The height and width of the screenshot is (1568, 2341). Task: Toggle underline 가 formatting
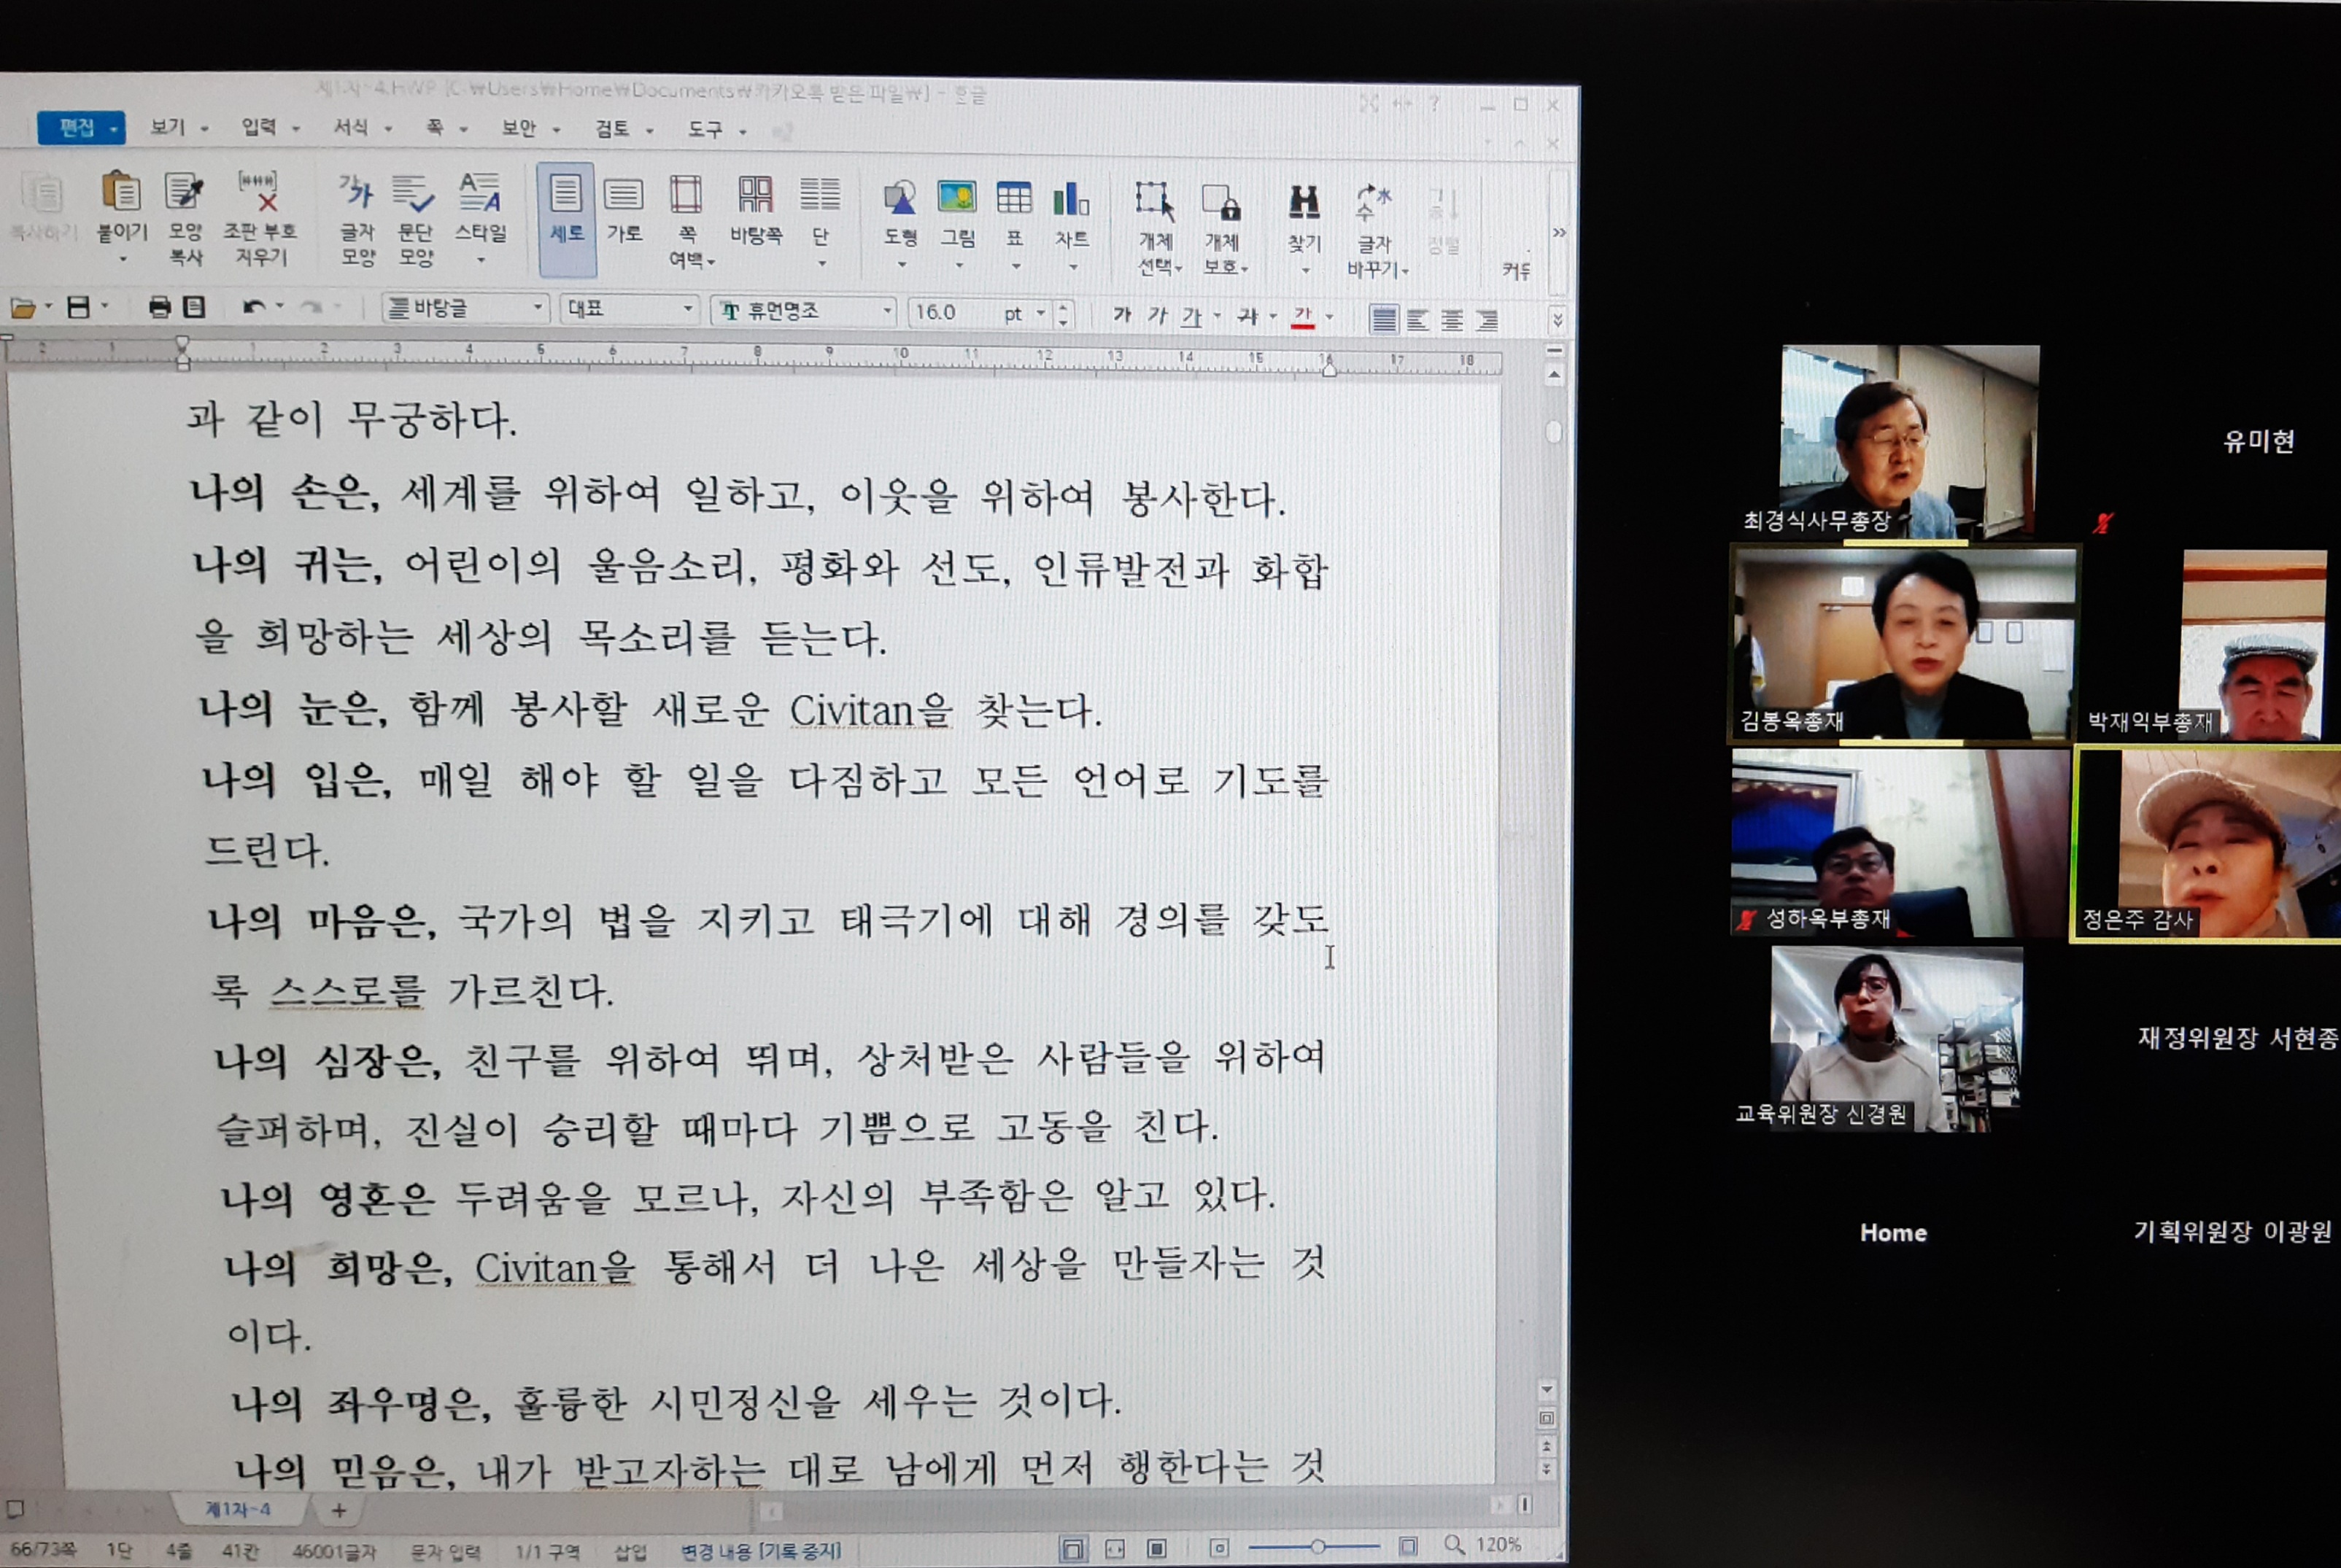pyautogui.click(x=1191, y=316)
